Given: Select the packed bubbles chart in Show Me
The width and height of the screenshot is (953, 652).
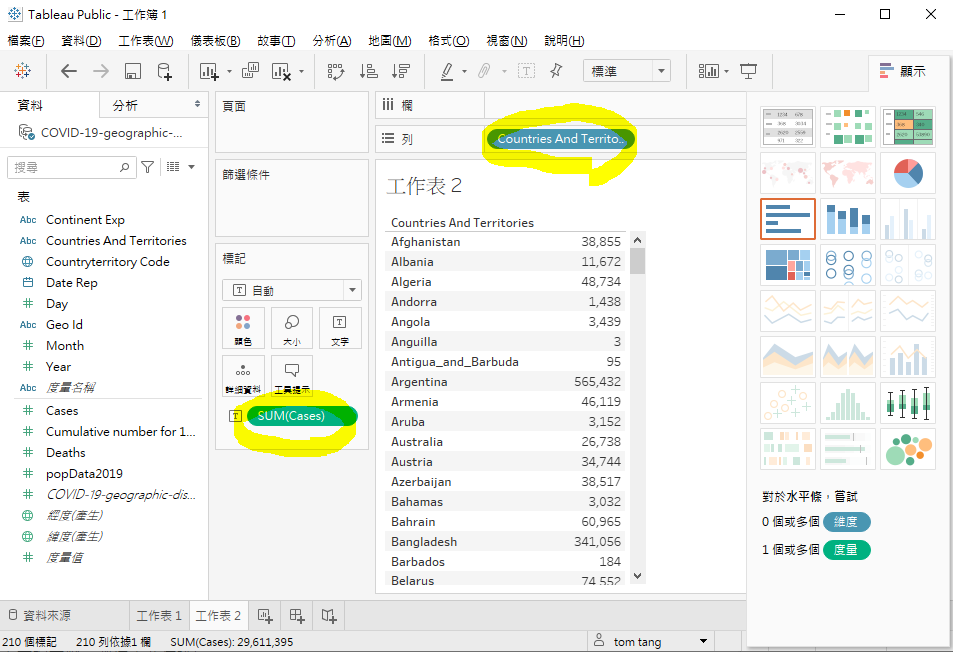Looking at the screenshot, I should pos(908,449).
